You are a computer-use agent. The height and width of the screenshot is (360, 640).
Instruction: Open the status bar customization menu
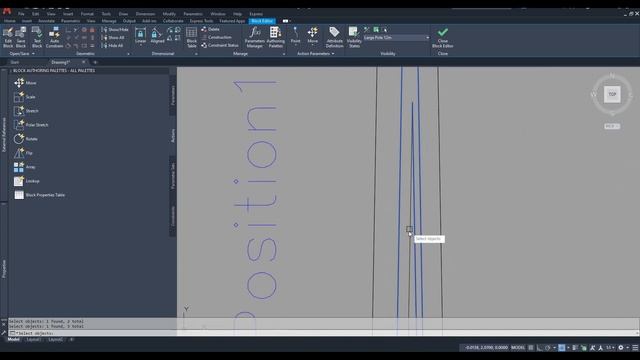click(635, 348)
